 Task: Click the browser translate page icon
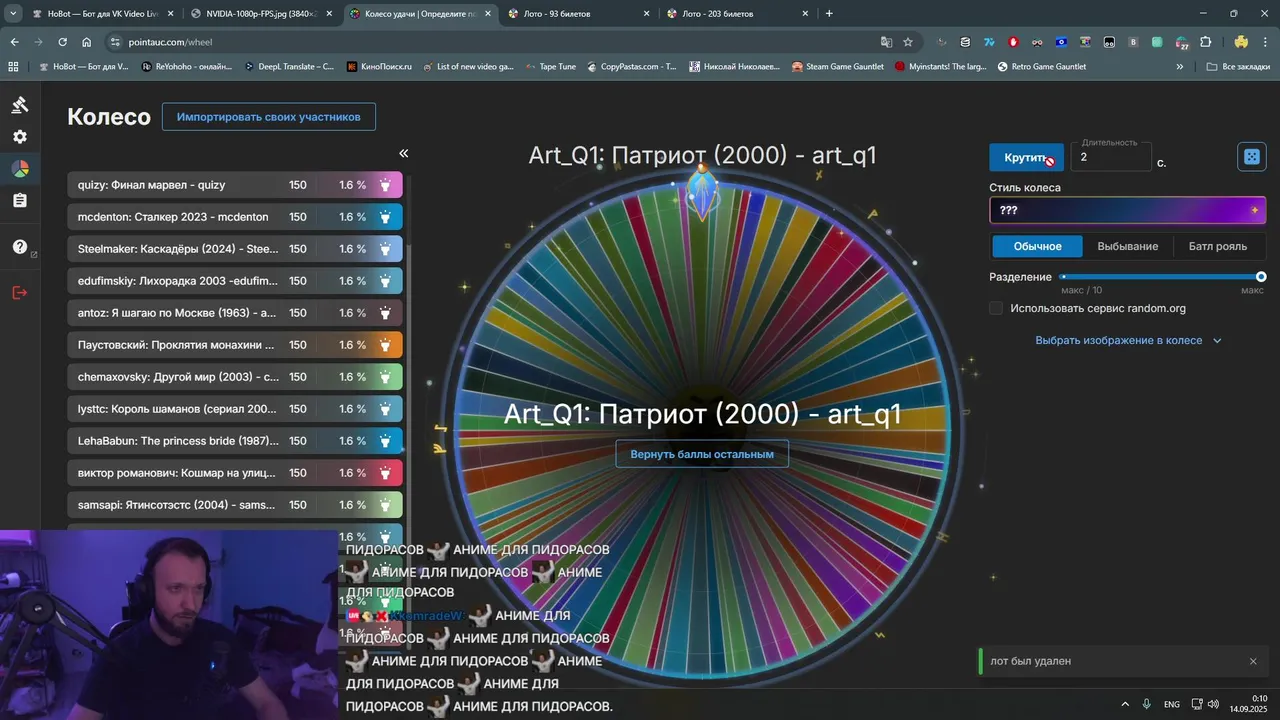pyautogui.click(x=886, y=42)
